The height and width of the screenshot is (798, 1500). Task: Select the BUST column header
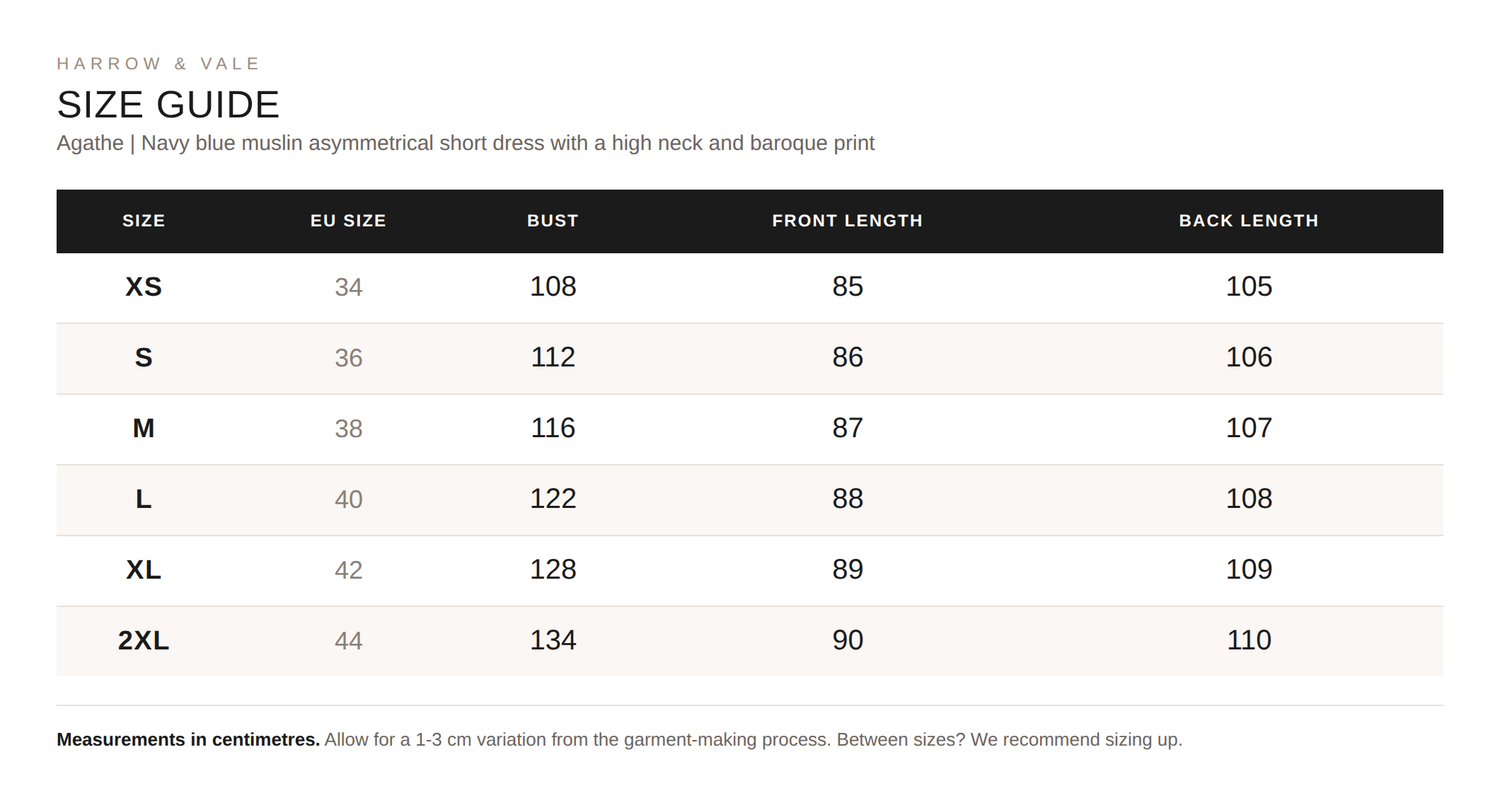point(553,221)
